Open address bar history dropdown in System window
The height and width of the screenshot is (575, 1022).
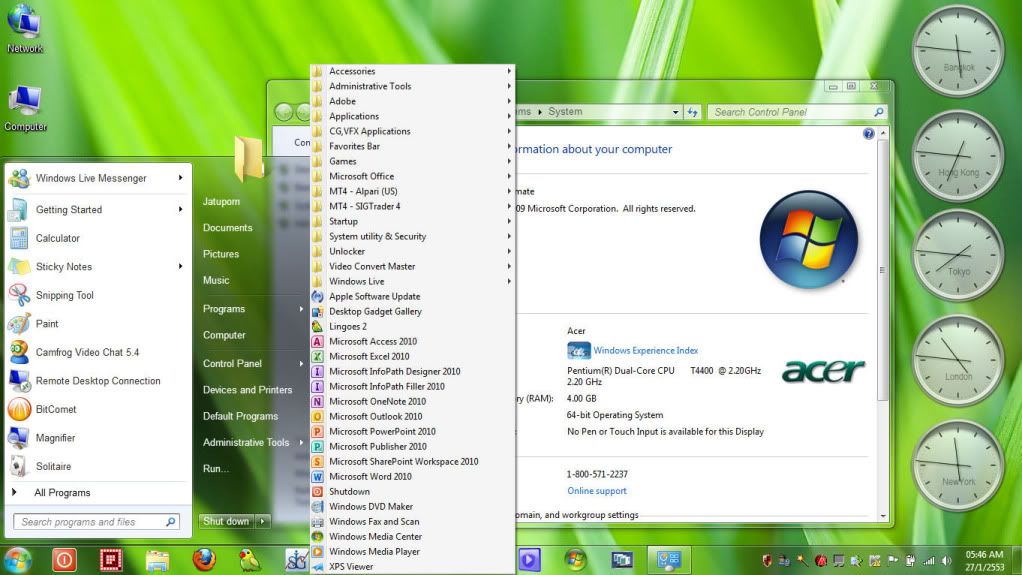point(675,112)
